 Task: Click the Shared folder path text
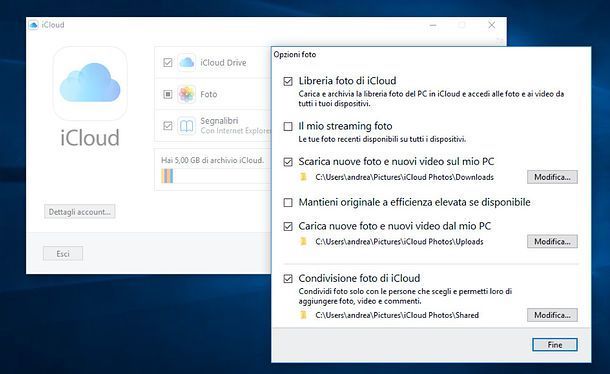click(397, 315)
